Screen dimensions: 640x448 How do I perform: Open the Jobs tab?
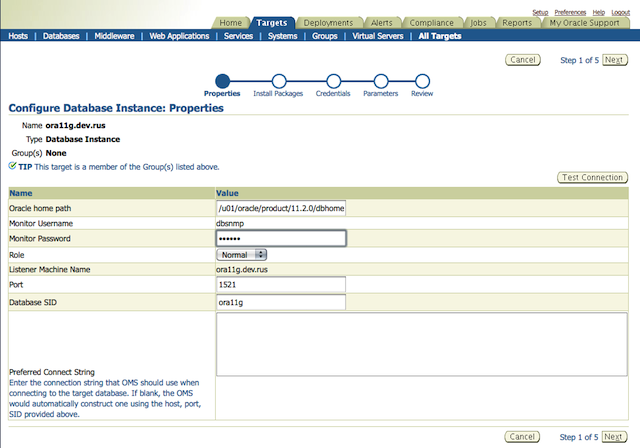pyautogui.click(x=478, y=23)
